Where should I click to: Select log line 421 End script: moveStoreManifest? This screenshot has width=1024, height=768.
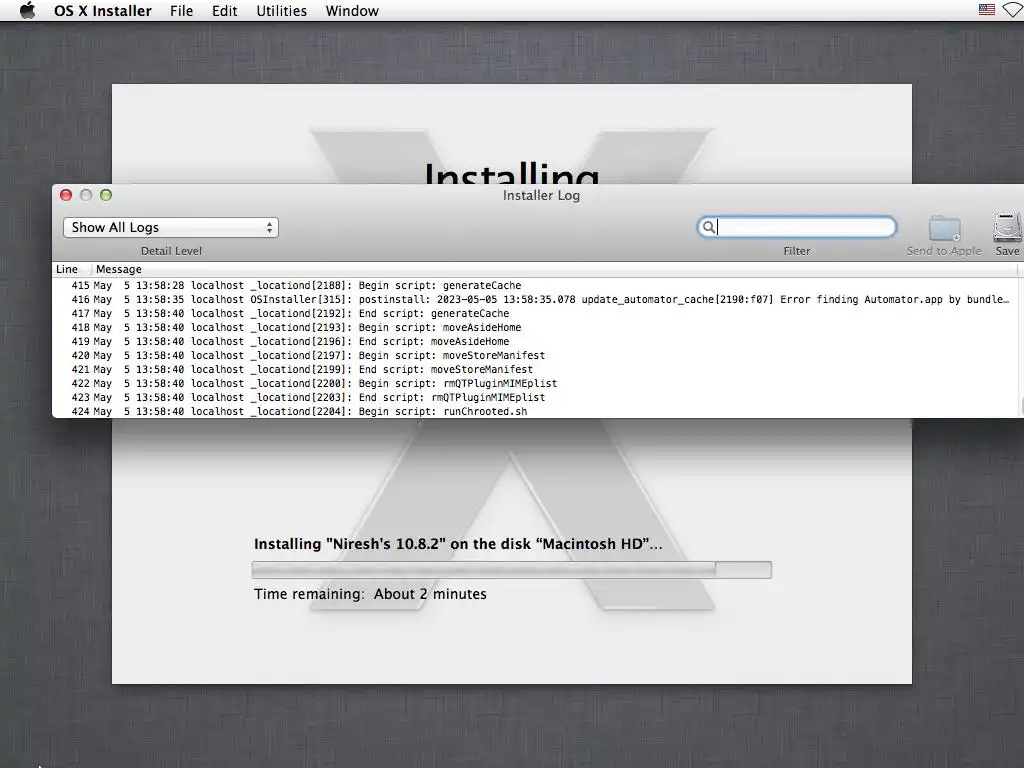point(536,369)
